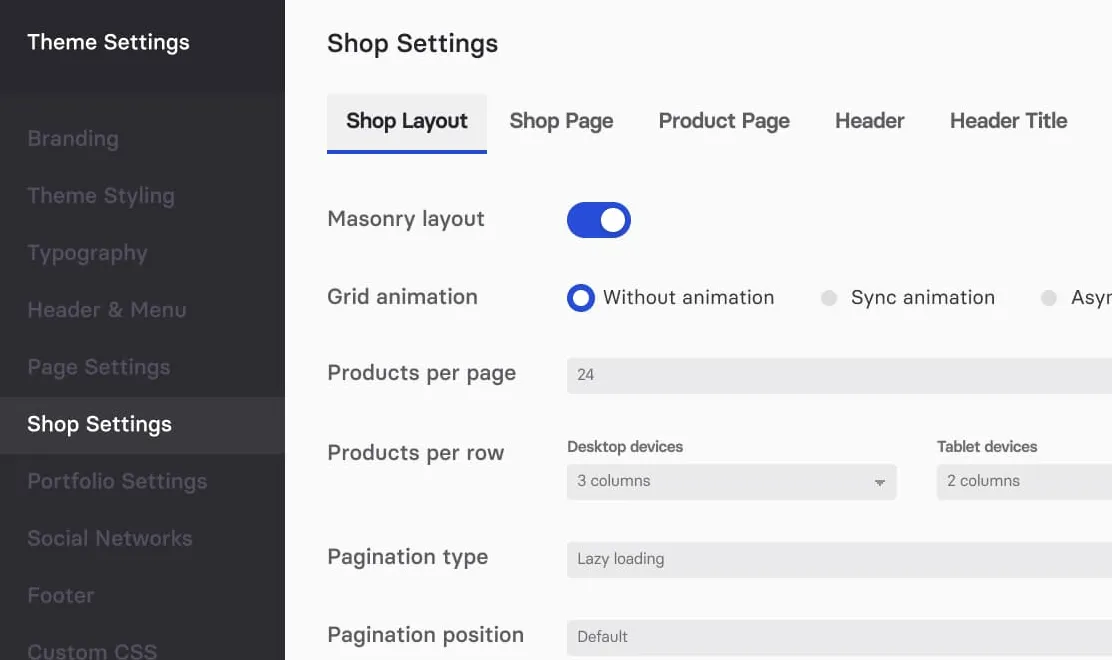The height and width of the screenshot is (660, 1112).
Task: Expand the Pagination type dropdown
Action: (x=839, y=559)
